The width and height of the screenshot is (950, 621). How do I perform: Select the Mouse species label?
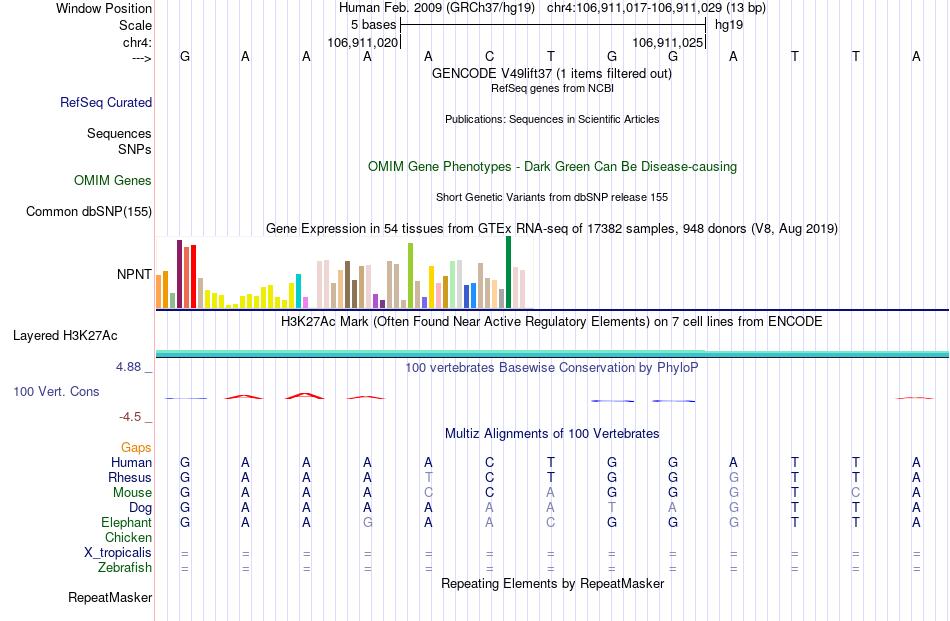pos(132,493)
